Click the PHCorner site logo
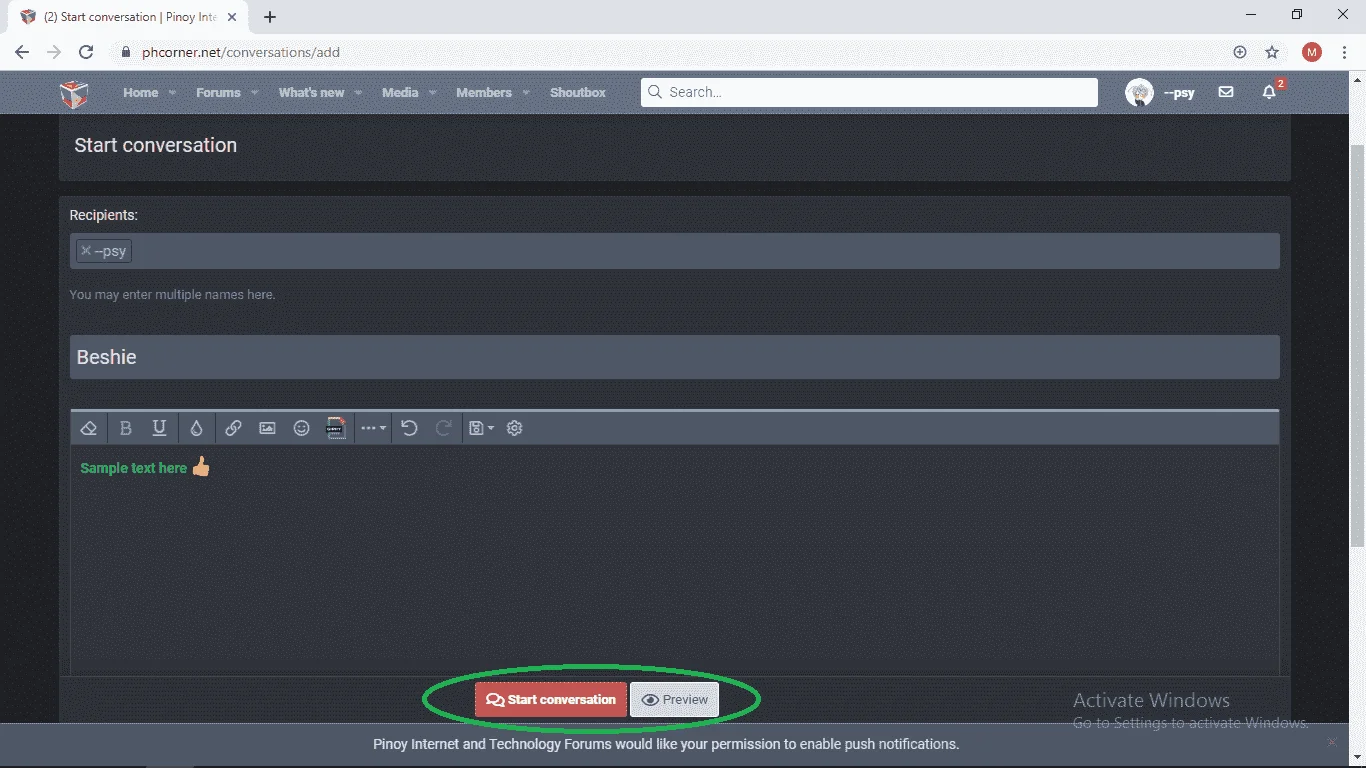Image resolution: width=1366 pixels, height=768 pixels. click(75, 93)
